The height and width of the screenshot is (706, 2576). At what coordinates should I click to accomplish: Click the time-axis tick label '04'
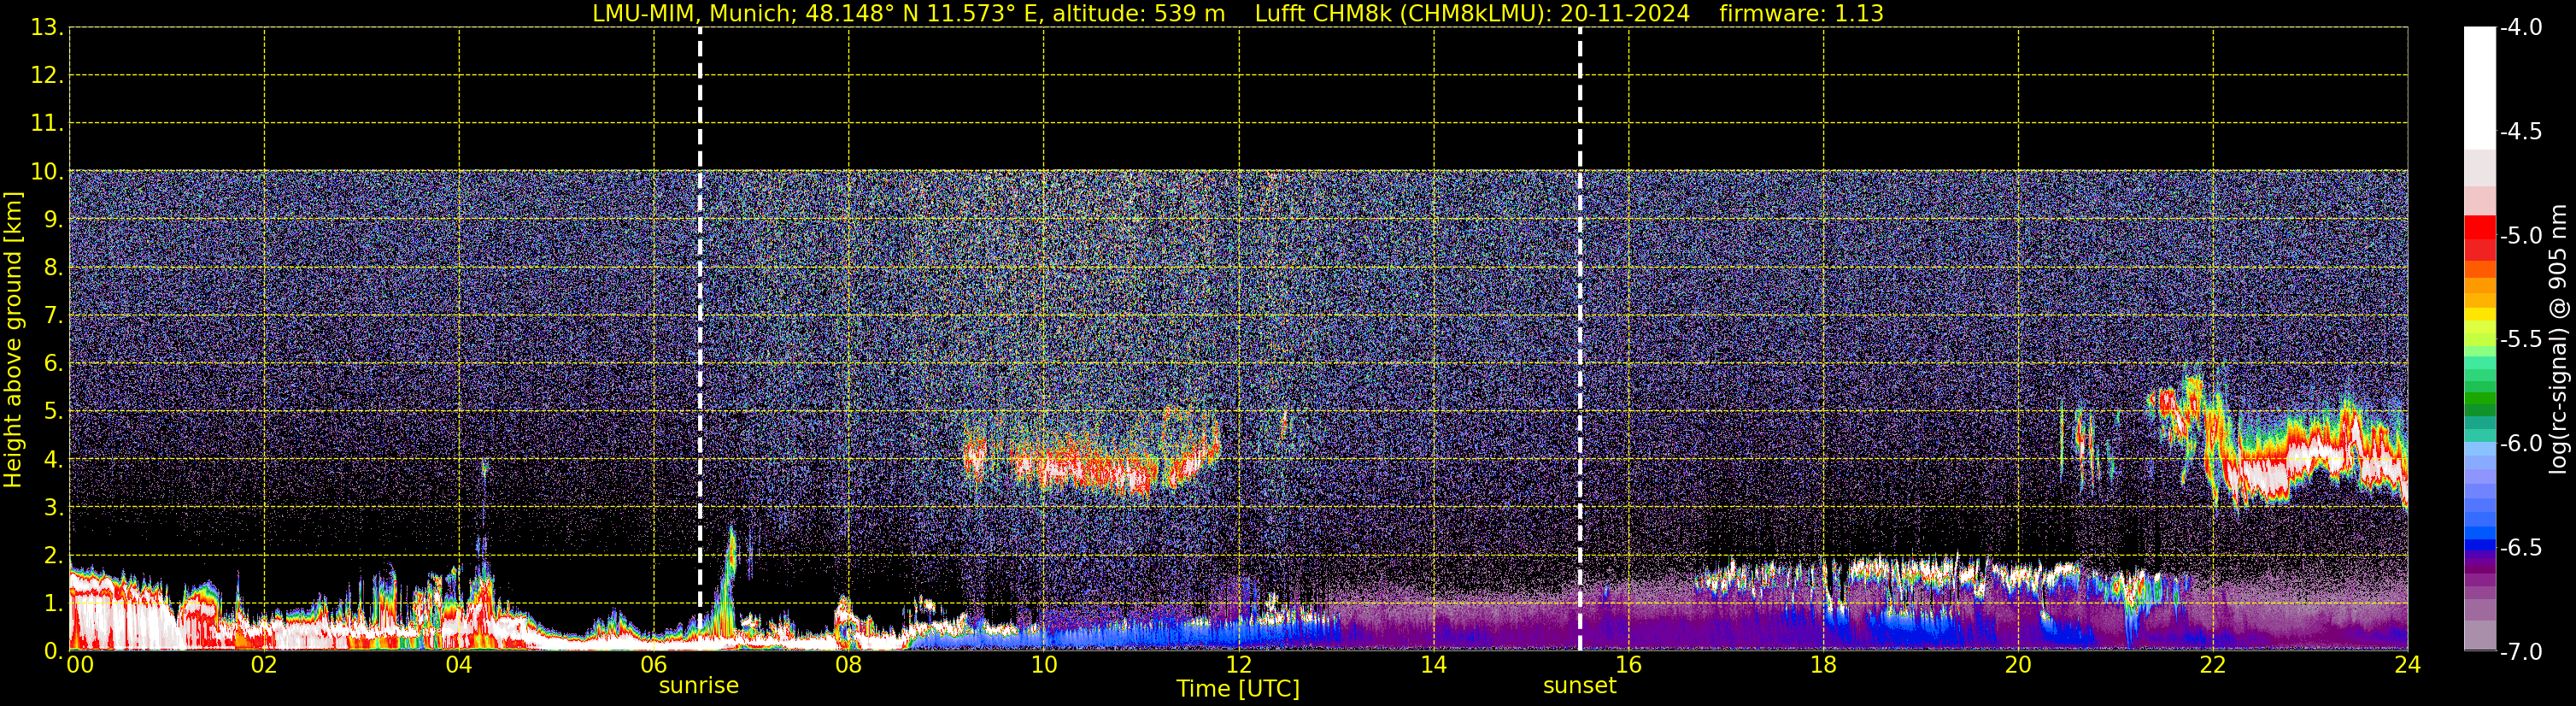[459, 665]
